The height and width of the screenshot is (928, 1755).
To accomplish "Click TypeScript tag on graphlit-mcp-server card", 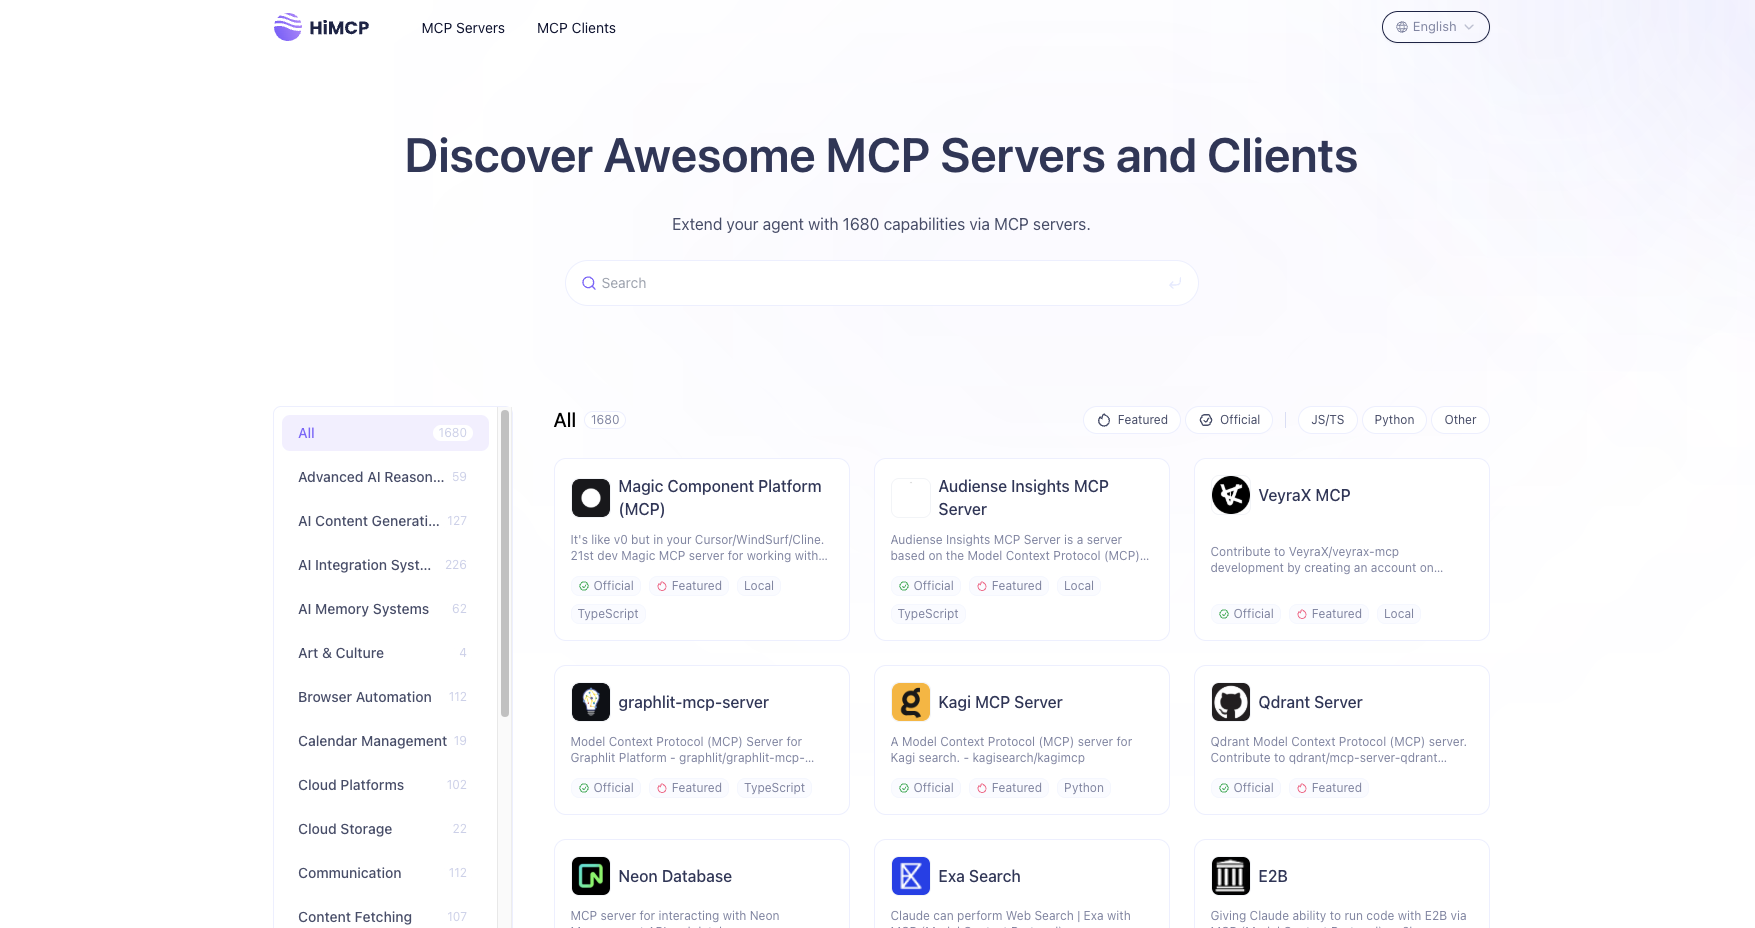I will tap(774, 788).
